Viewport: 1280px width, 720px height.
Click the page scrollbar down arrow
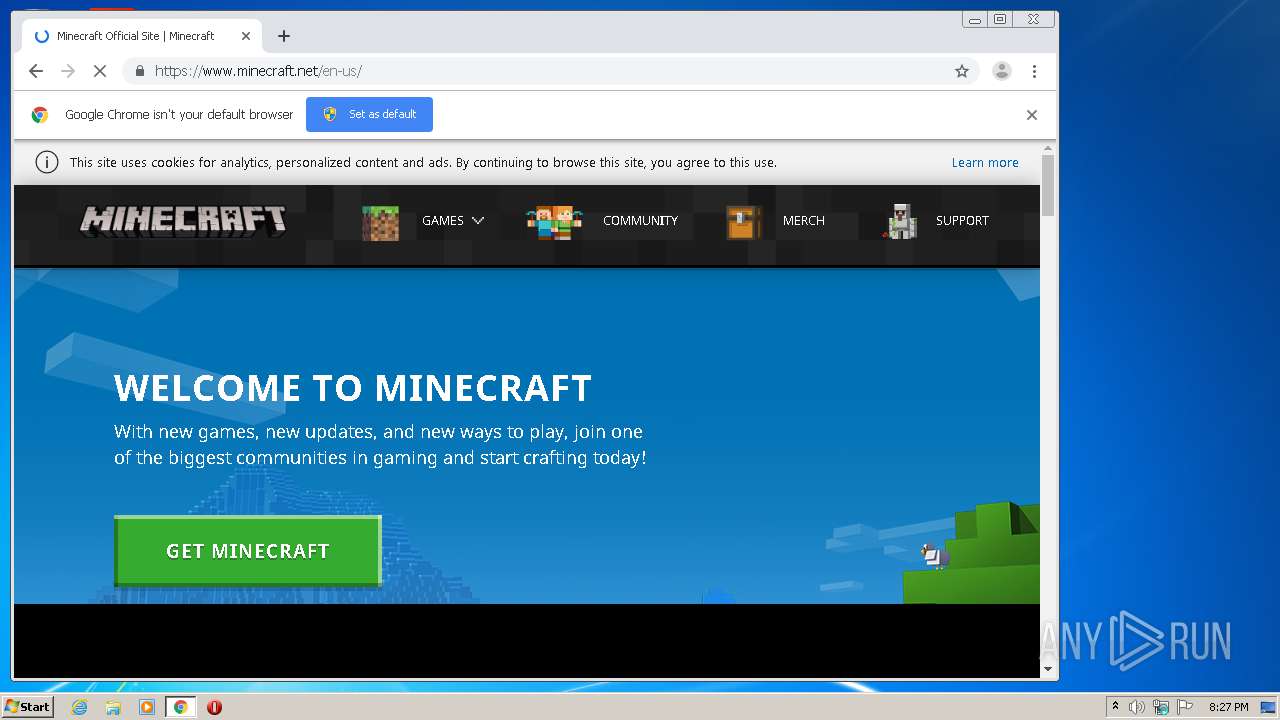1048,669
